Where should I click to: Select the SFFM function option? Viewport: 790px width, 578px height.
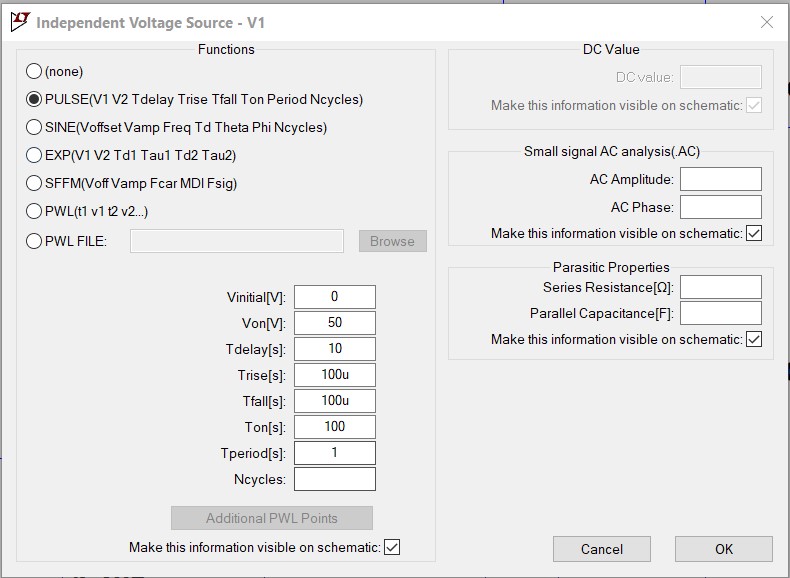34,183
